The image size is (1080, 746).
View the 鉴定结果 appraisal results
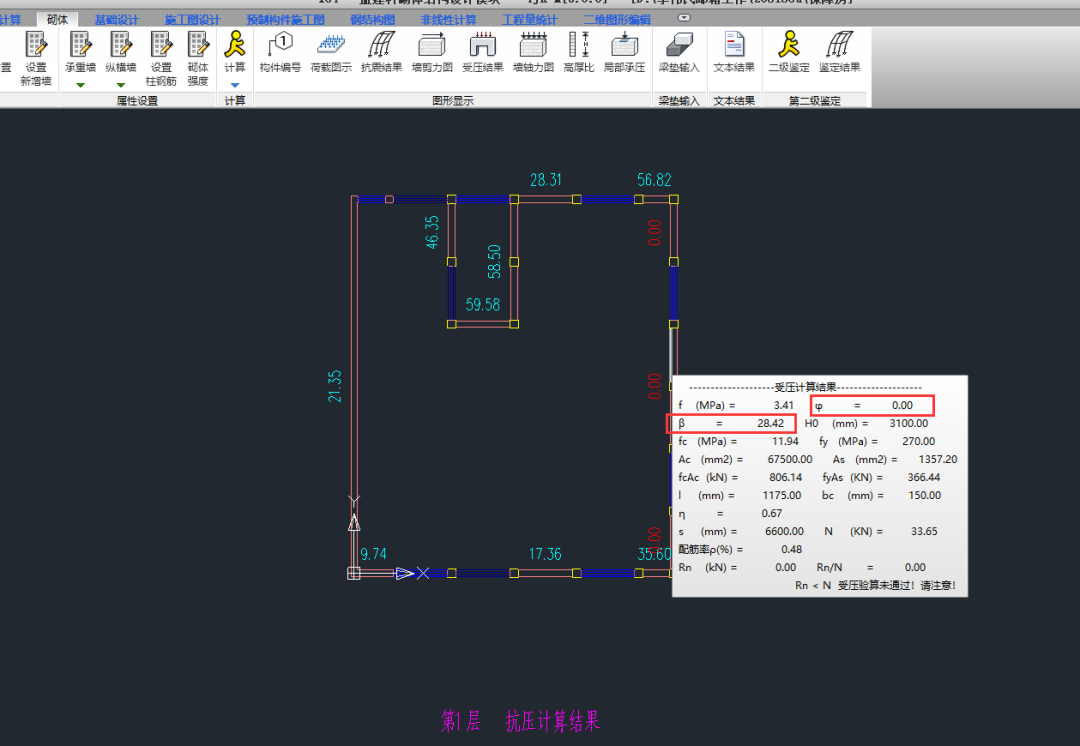840,45
